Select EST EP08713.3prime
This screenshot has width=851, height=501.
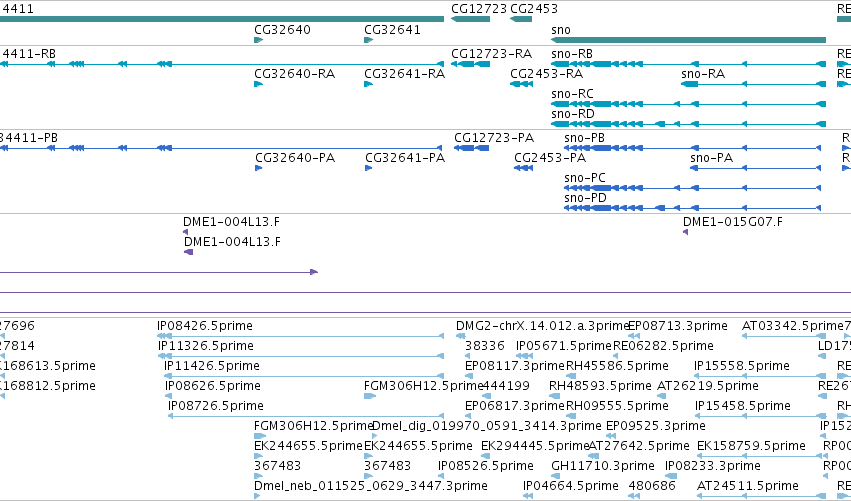(x=634, y=336)
